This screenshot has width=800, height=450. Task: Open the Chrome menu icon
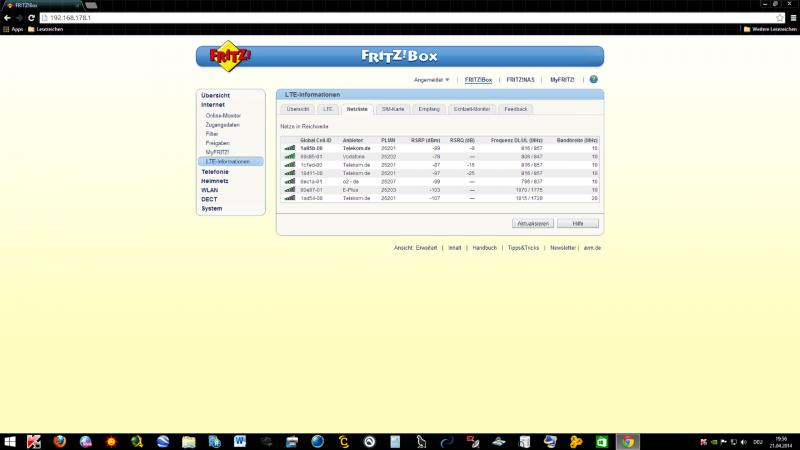point(793,18)
